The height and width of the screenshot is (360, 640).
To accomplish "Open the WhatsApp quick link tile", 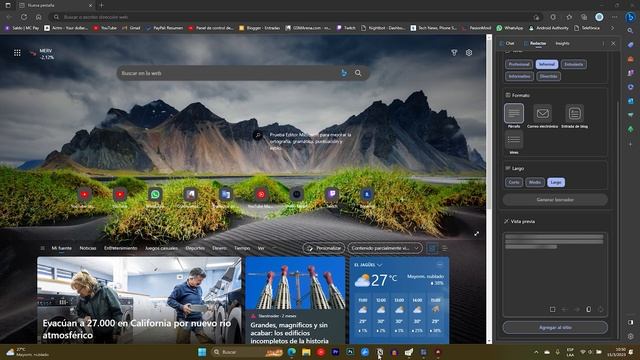I will pyautogui.click(x=155, y=194).
